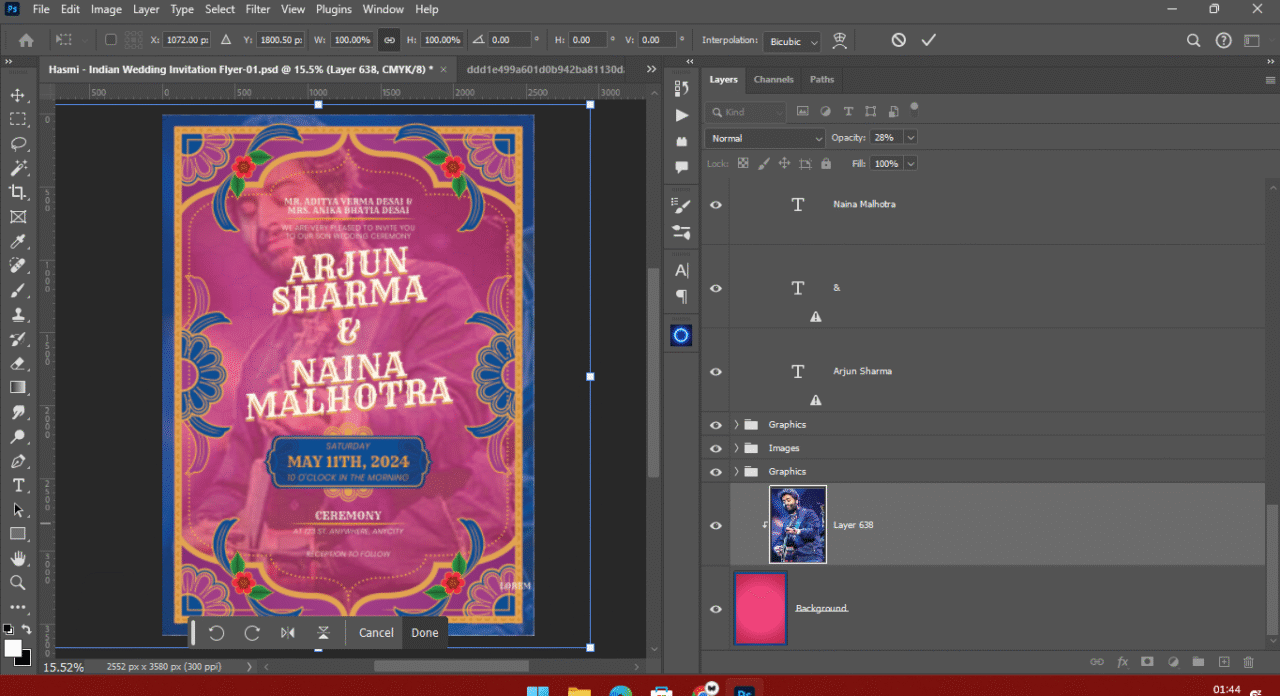Click the Done button
1280x696 pixels.
click(x=425, y=633)
